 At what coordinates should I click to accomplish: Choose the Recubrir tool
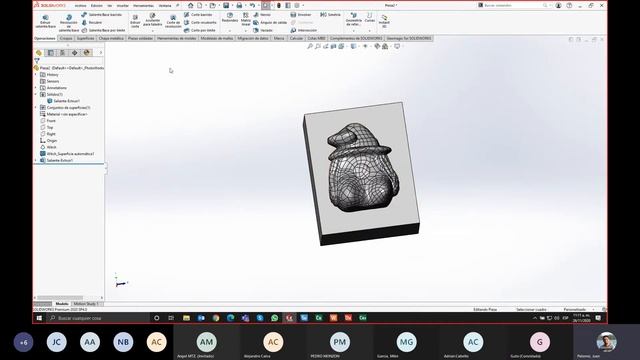(x=92, y=22)
